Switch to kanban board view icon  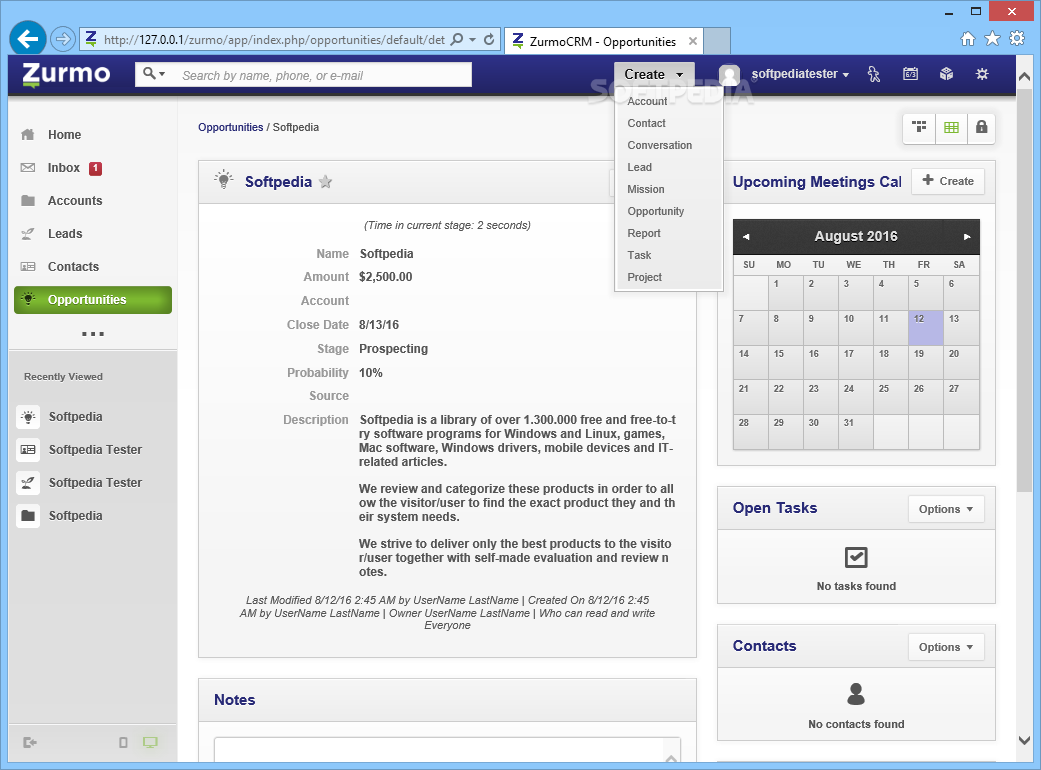click(x=919, y=127)
